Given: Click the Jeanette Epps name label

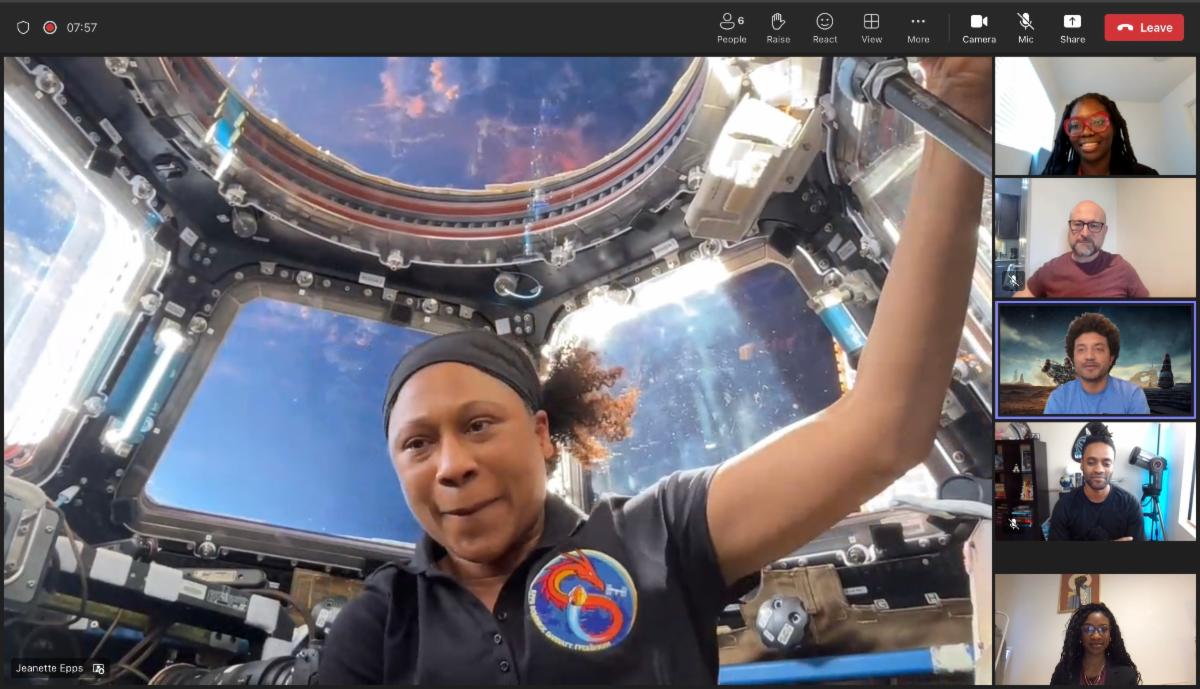Looking at the screenshot, I should 50,668.
